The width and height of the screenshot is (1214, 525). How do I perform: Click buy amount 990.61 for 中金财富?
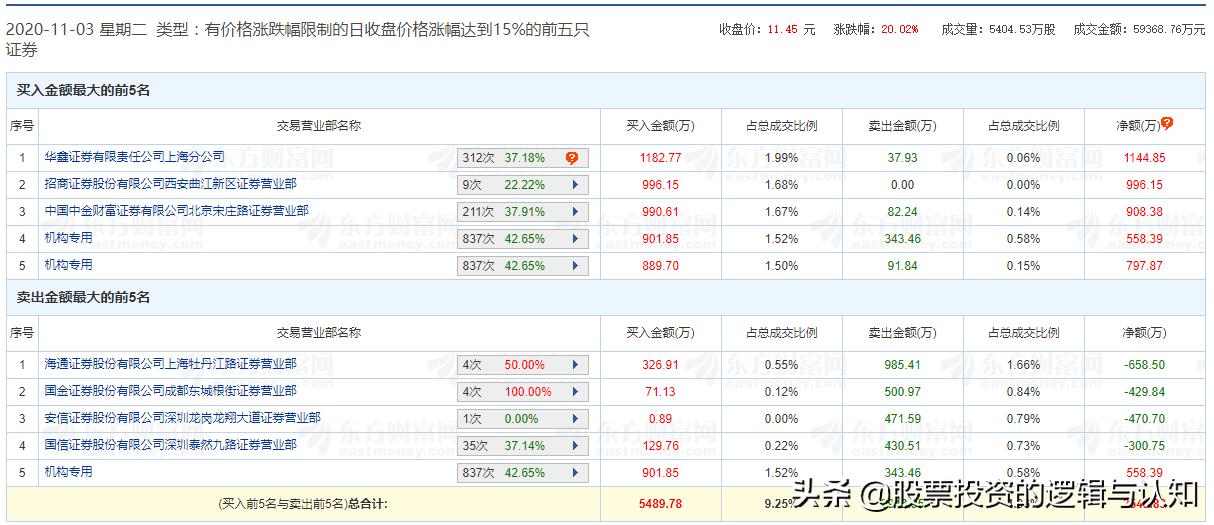point(660,212)
